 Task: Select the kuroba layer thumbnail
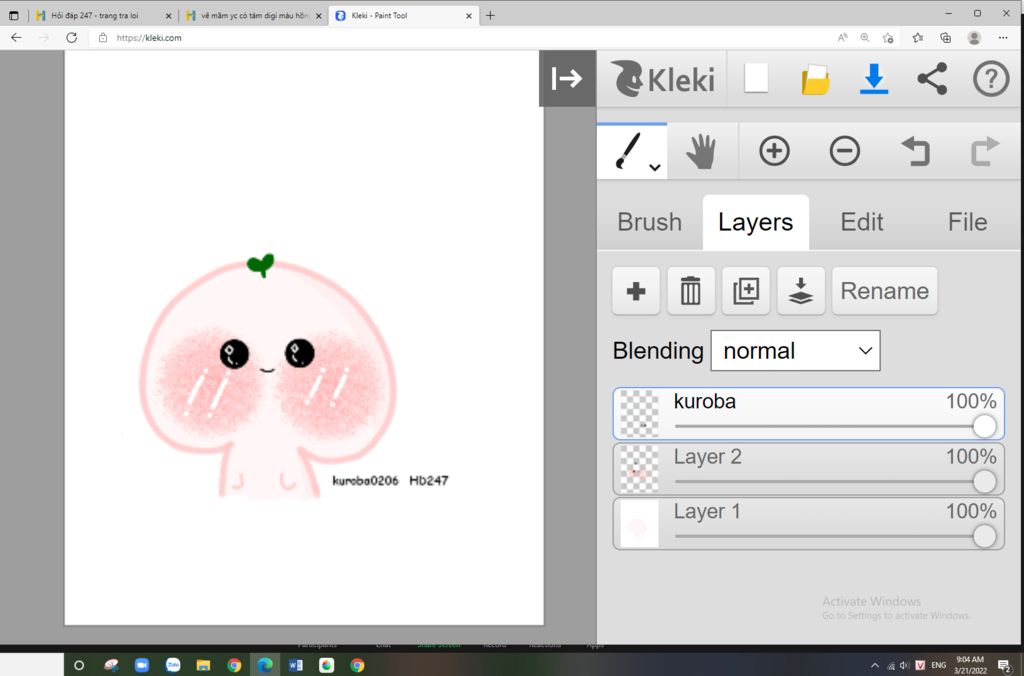[639, 413]
